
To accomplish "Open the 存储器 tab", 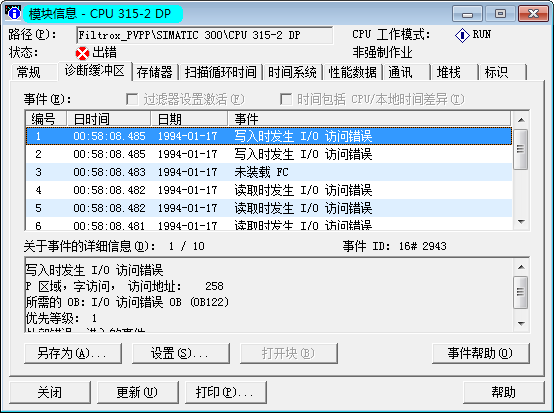I will pyautogui.click(x=154, y=72).
